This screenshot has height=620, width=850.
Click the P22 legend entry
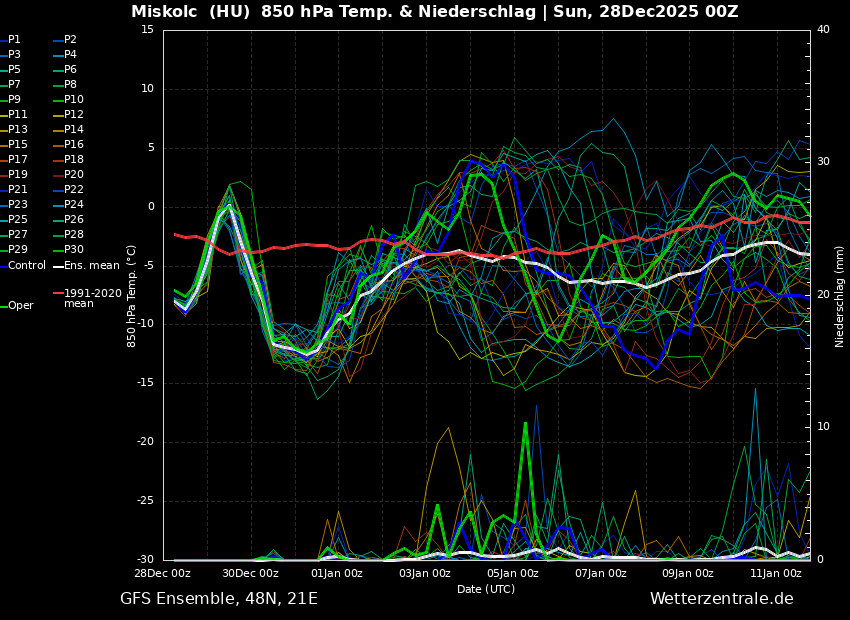(74, 190)
